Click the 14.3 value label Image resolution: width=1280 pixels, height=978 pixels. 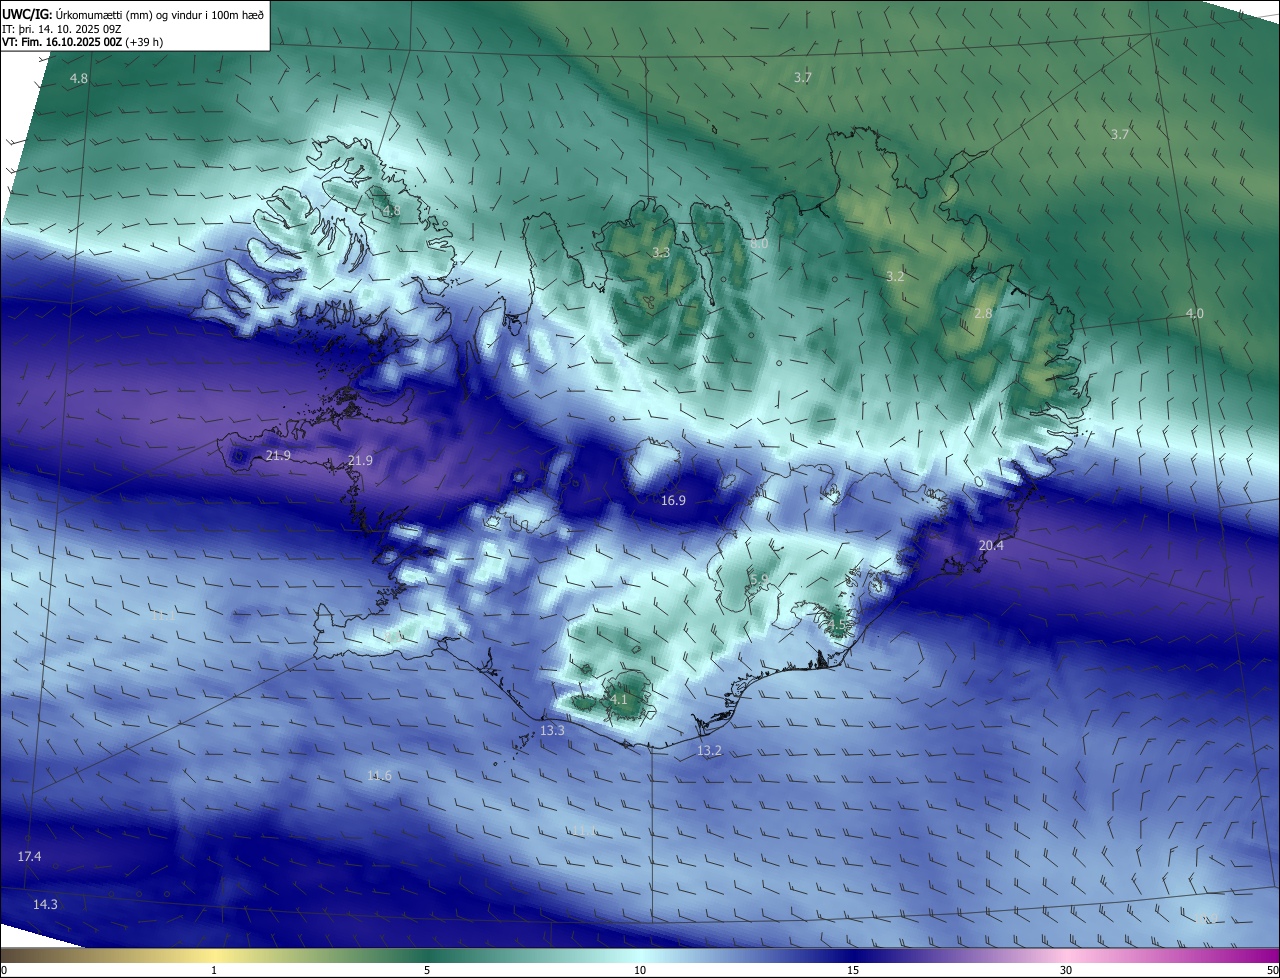[x=45, y=904]
